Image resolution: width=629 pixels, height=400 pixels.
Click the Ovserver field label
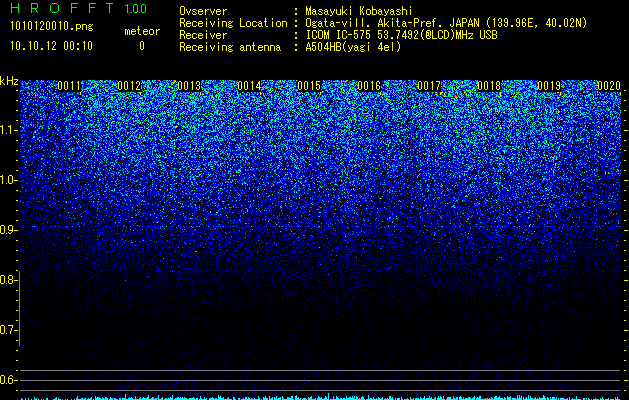coord(203,11)
